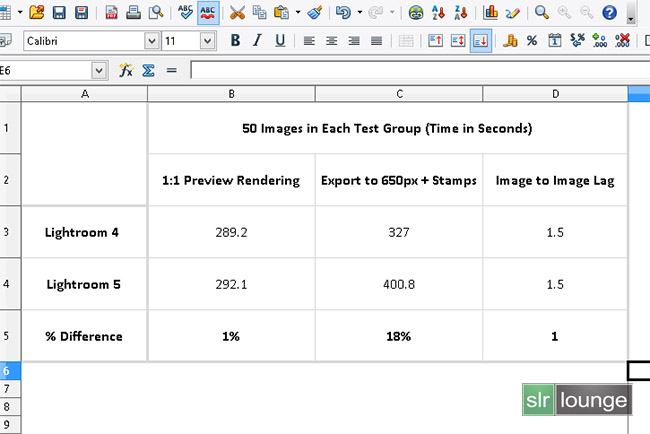The image size is (650, 434).
Task: Apply currency number format
Action: [510, 41]
